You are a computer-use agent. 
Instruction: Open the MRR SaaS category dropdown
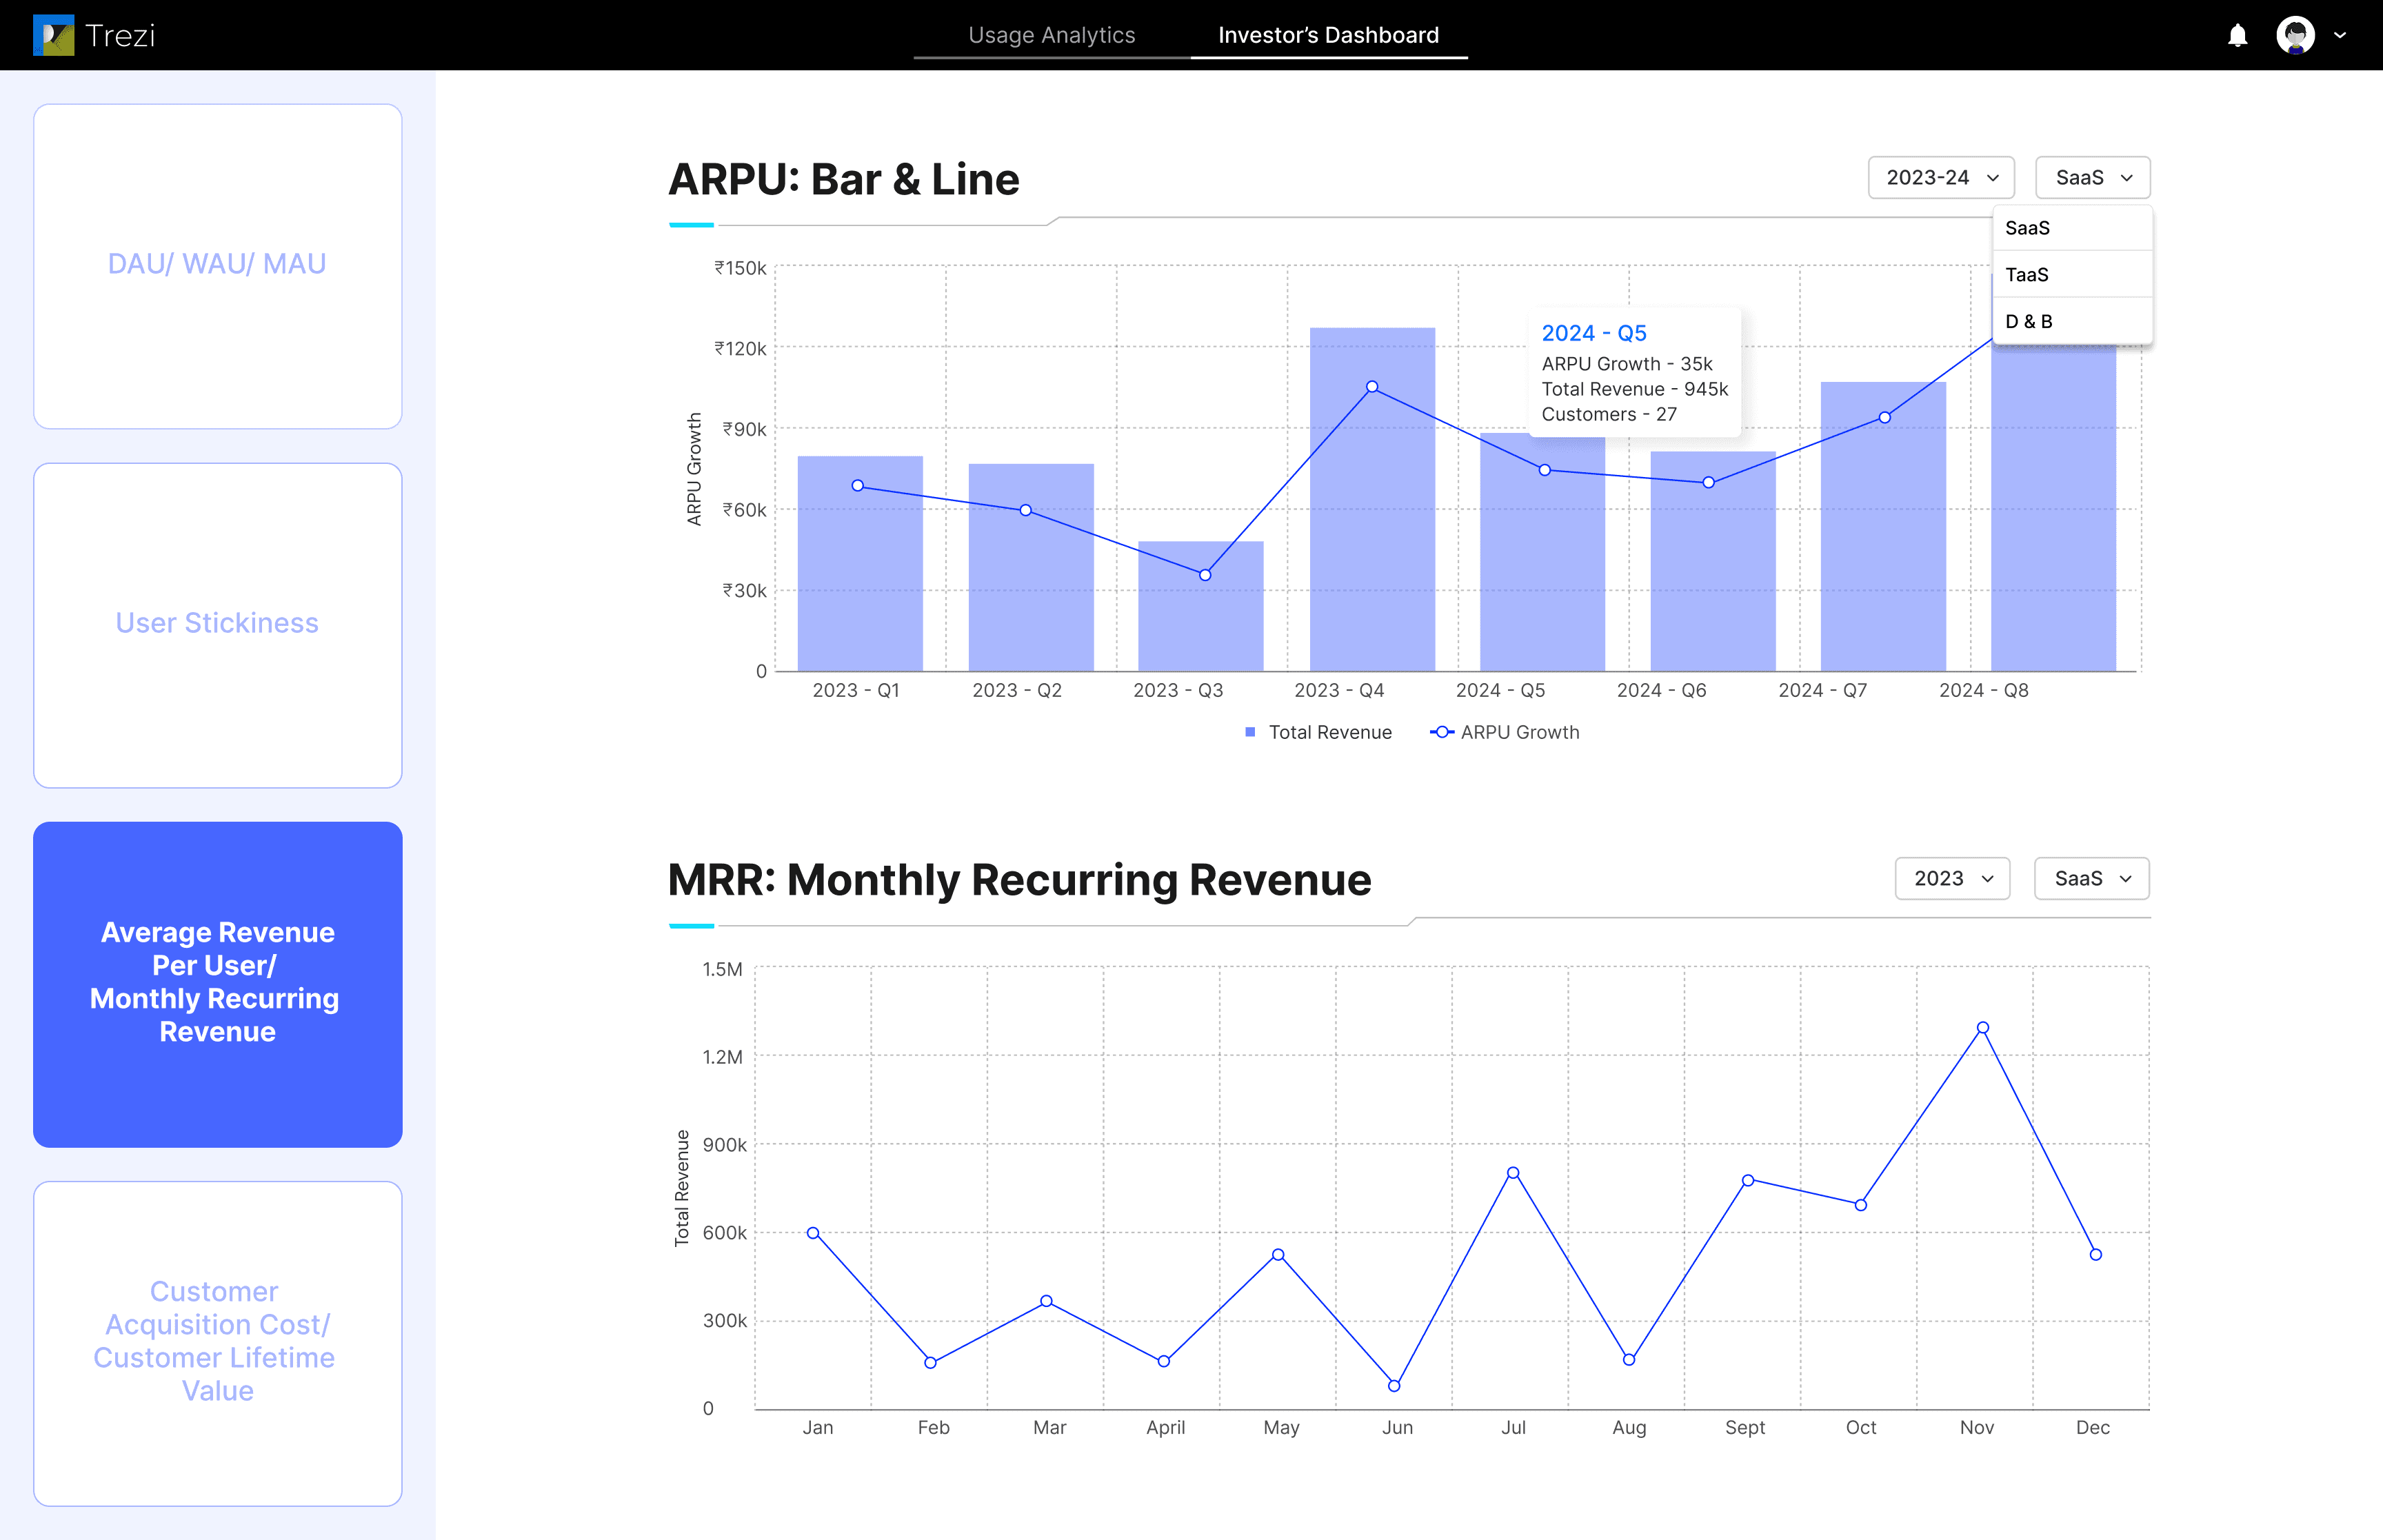click(x=2091, y=878)
